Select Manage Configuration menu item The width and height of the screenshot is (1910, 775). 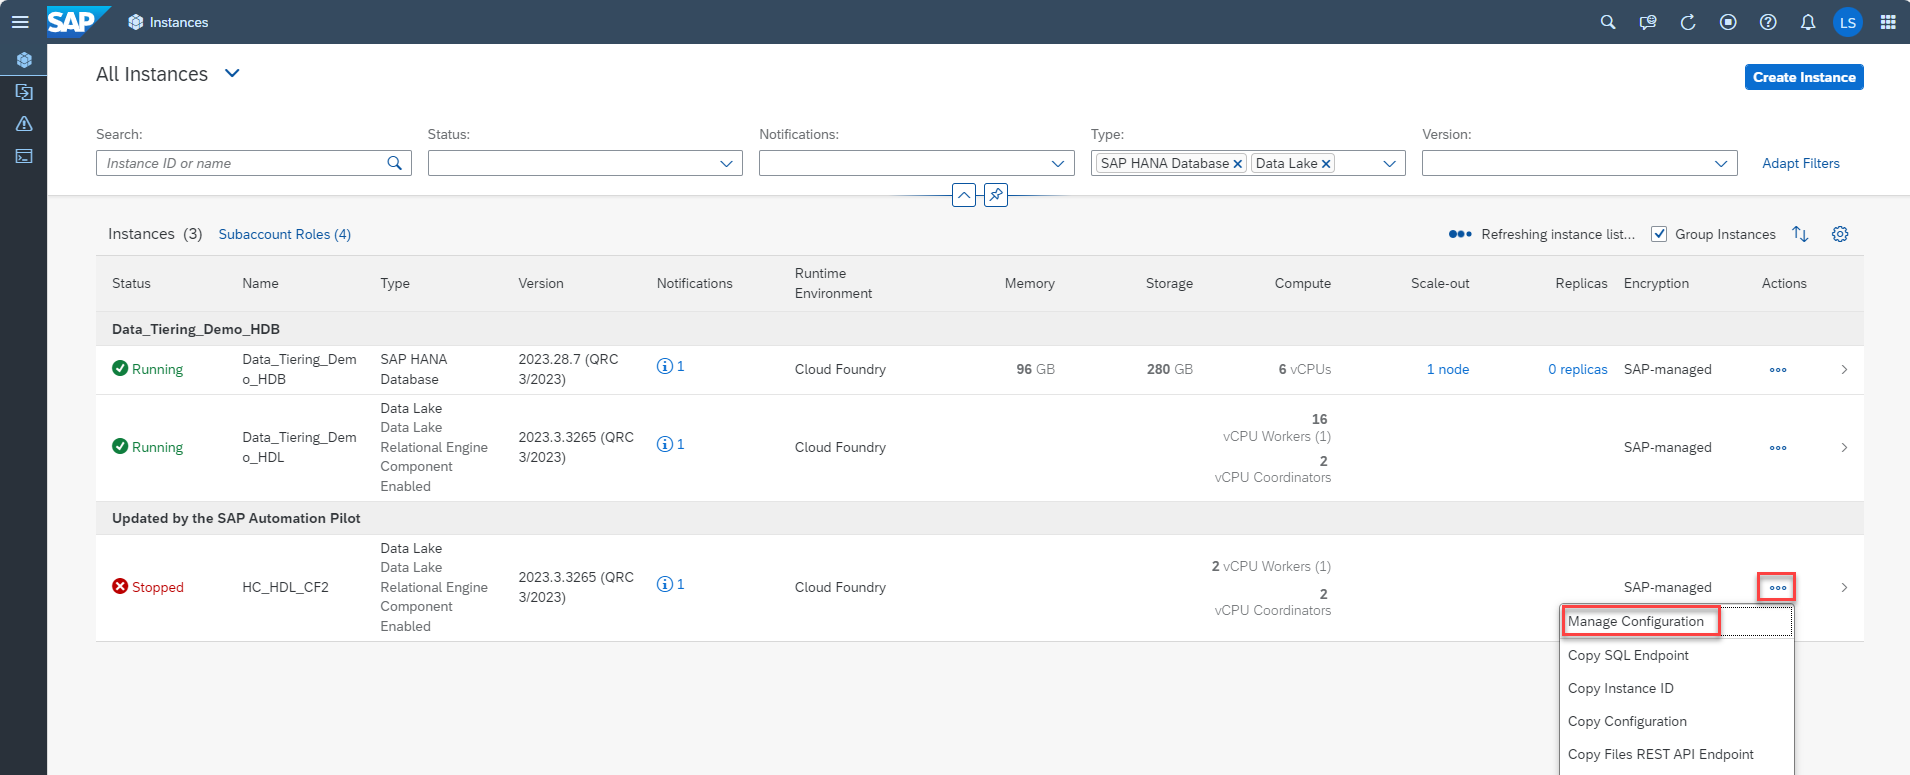tap(1677, 621)
